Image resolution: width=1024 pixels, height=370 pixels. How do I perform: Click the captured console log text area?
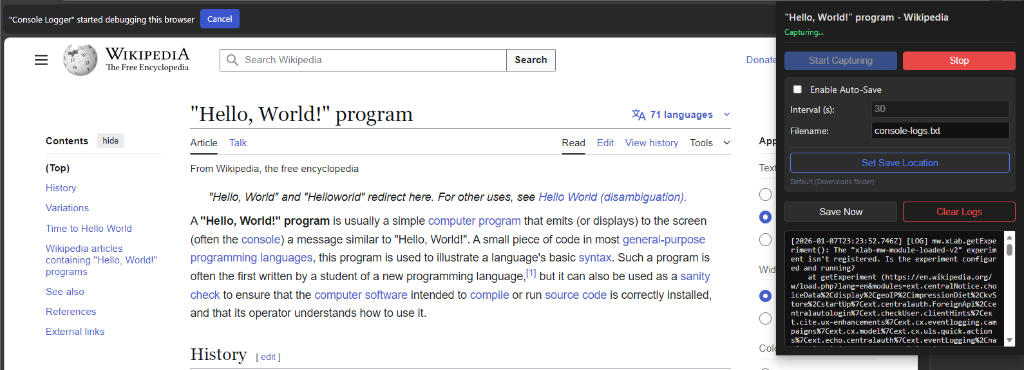point(895,290)
